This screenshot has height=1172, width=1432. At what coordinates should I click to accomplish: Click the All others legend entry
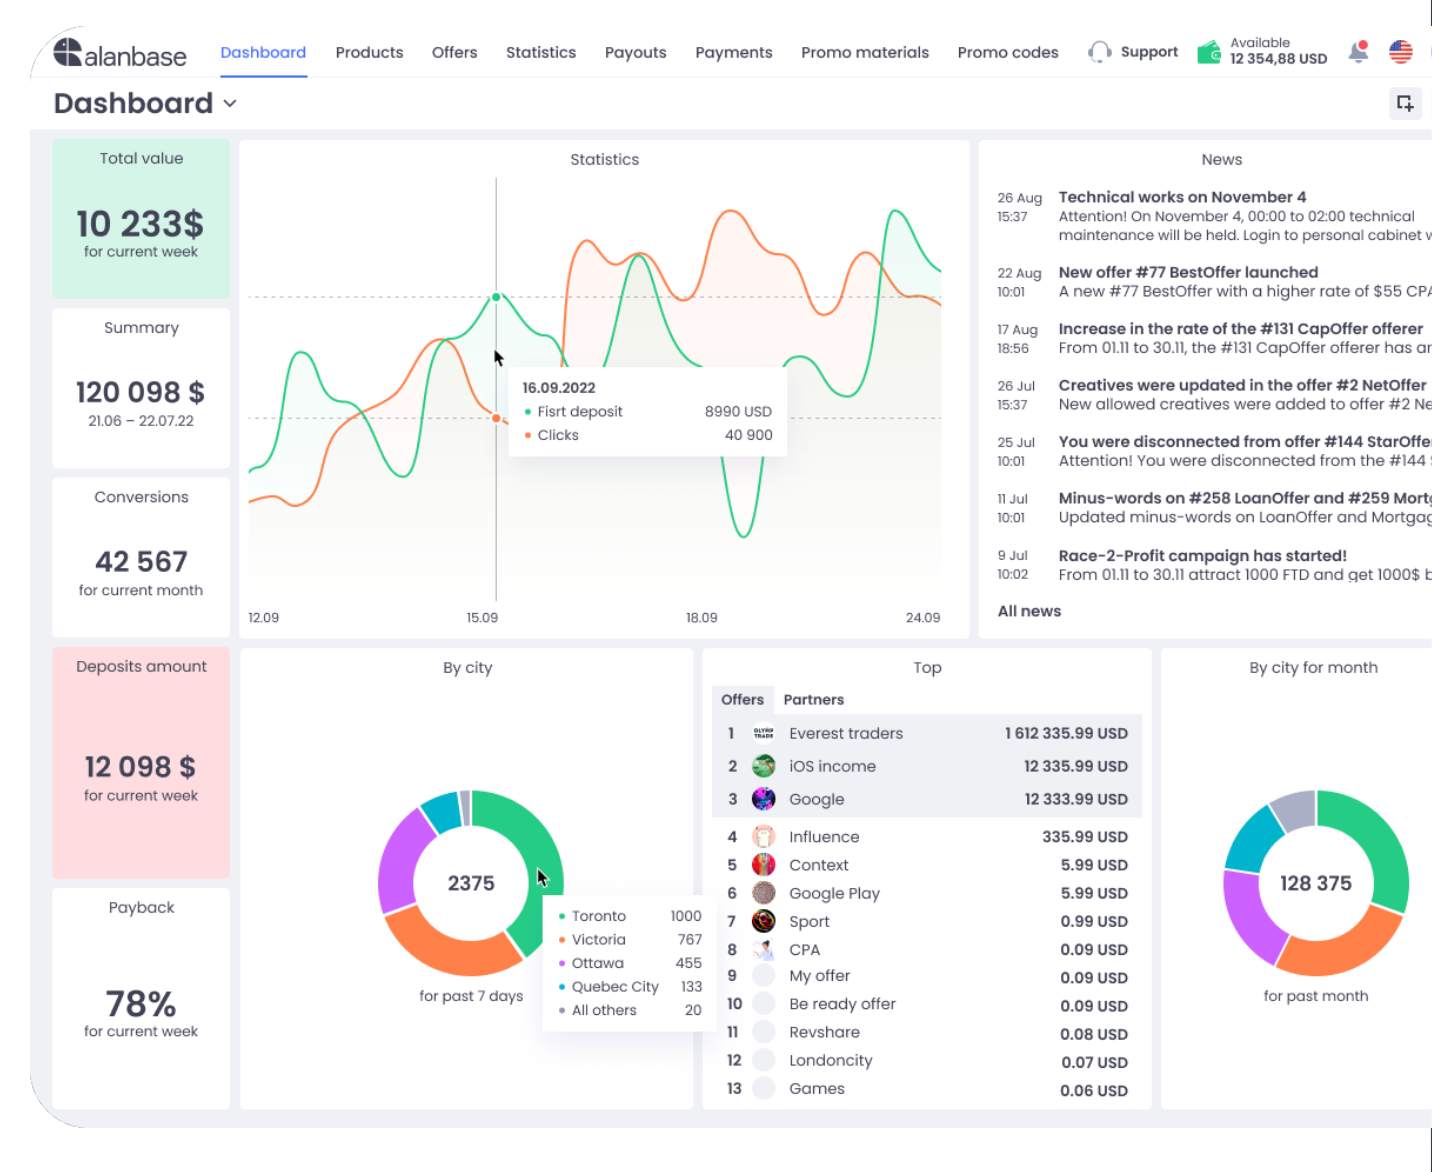coord(630,1010)
